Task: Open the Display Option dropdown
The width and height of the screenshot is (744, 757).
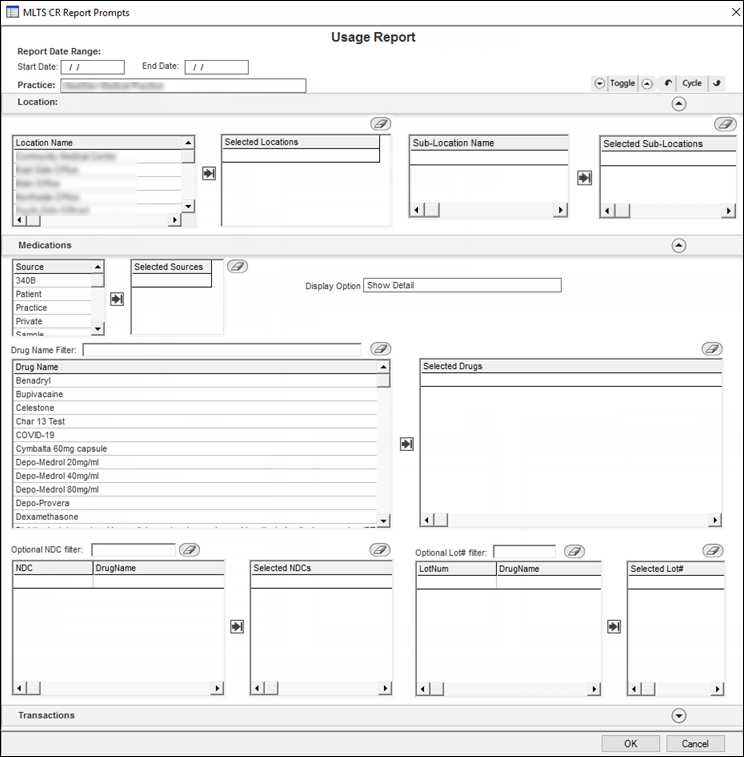Action: (x=462, y=285)
